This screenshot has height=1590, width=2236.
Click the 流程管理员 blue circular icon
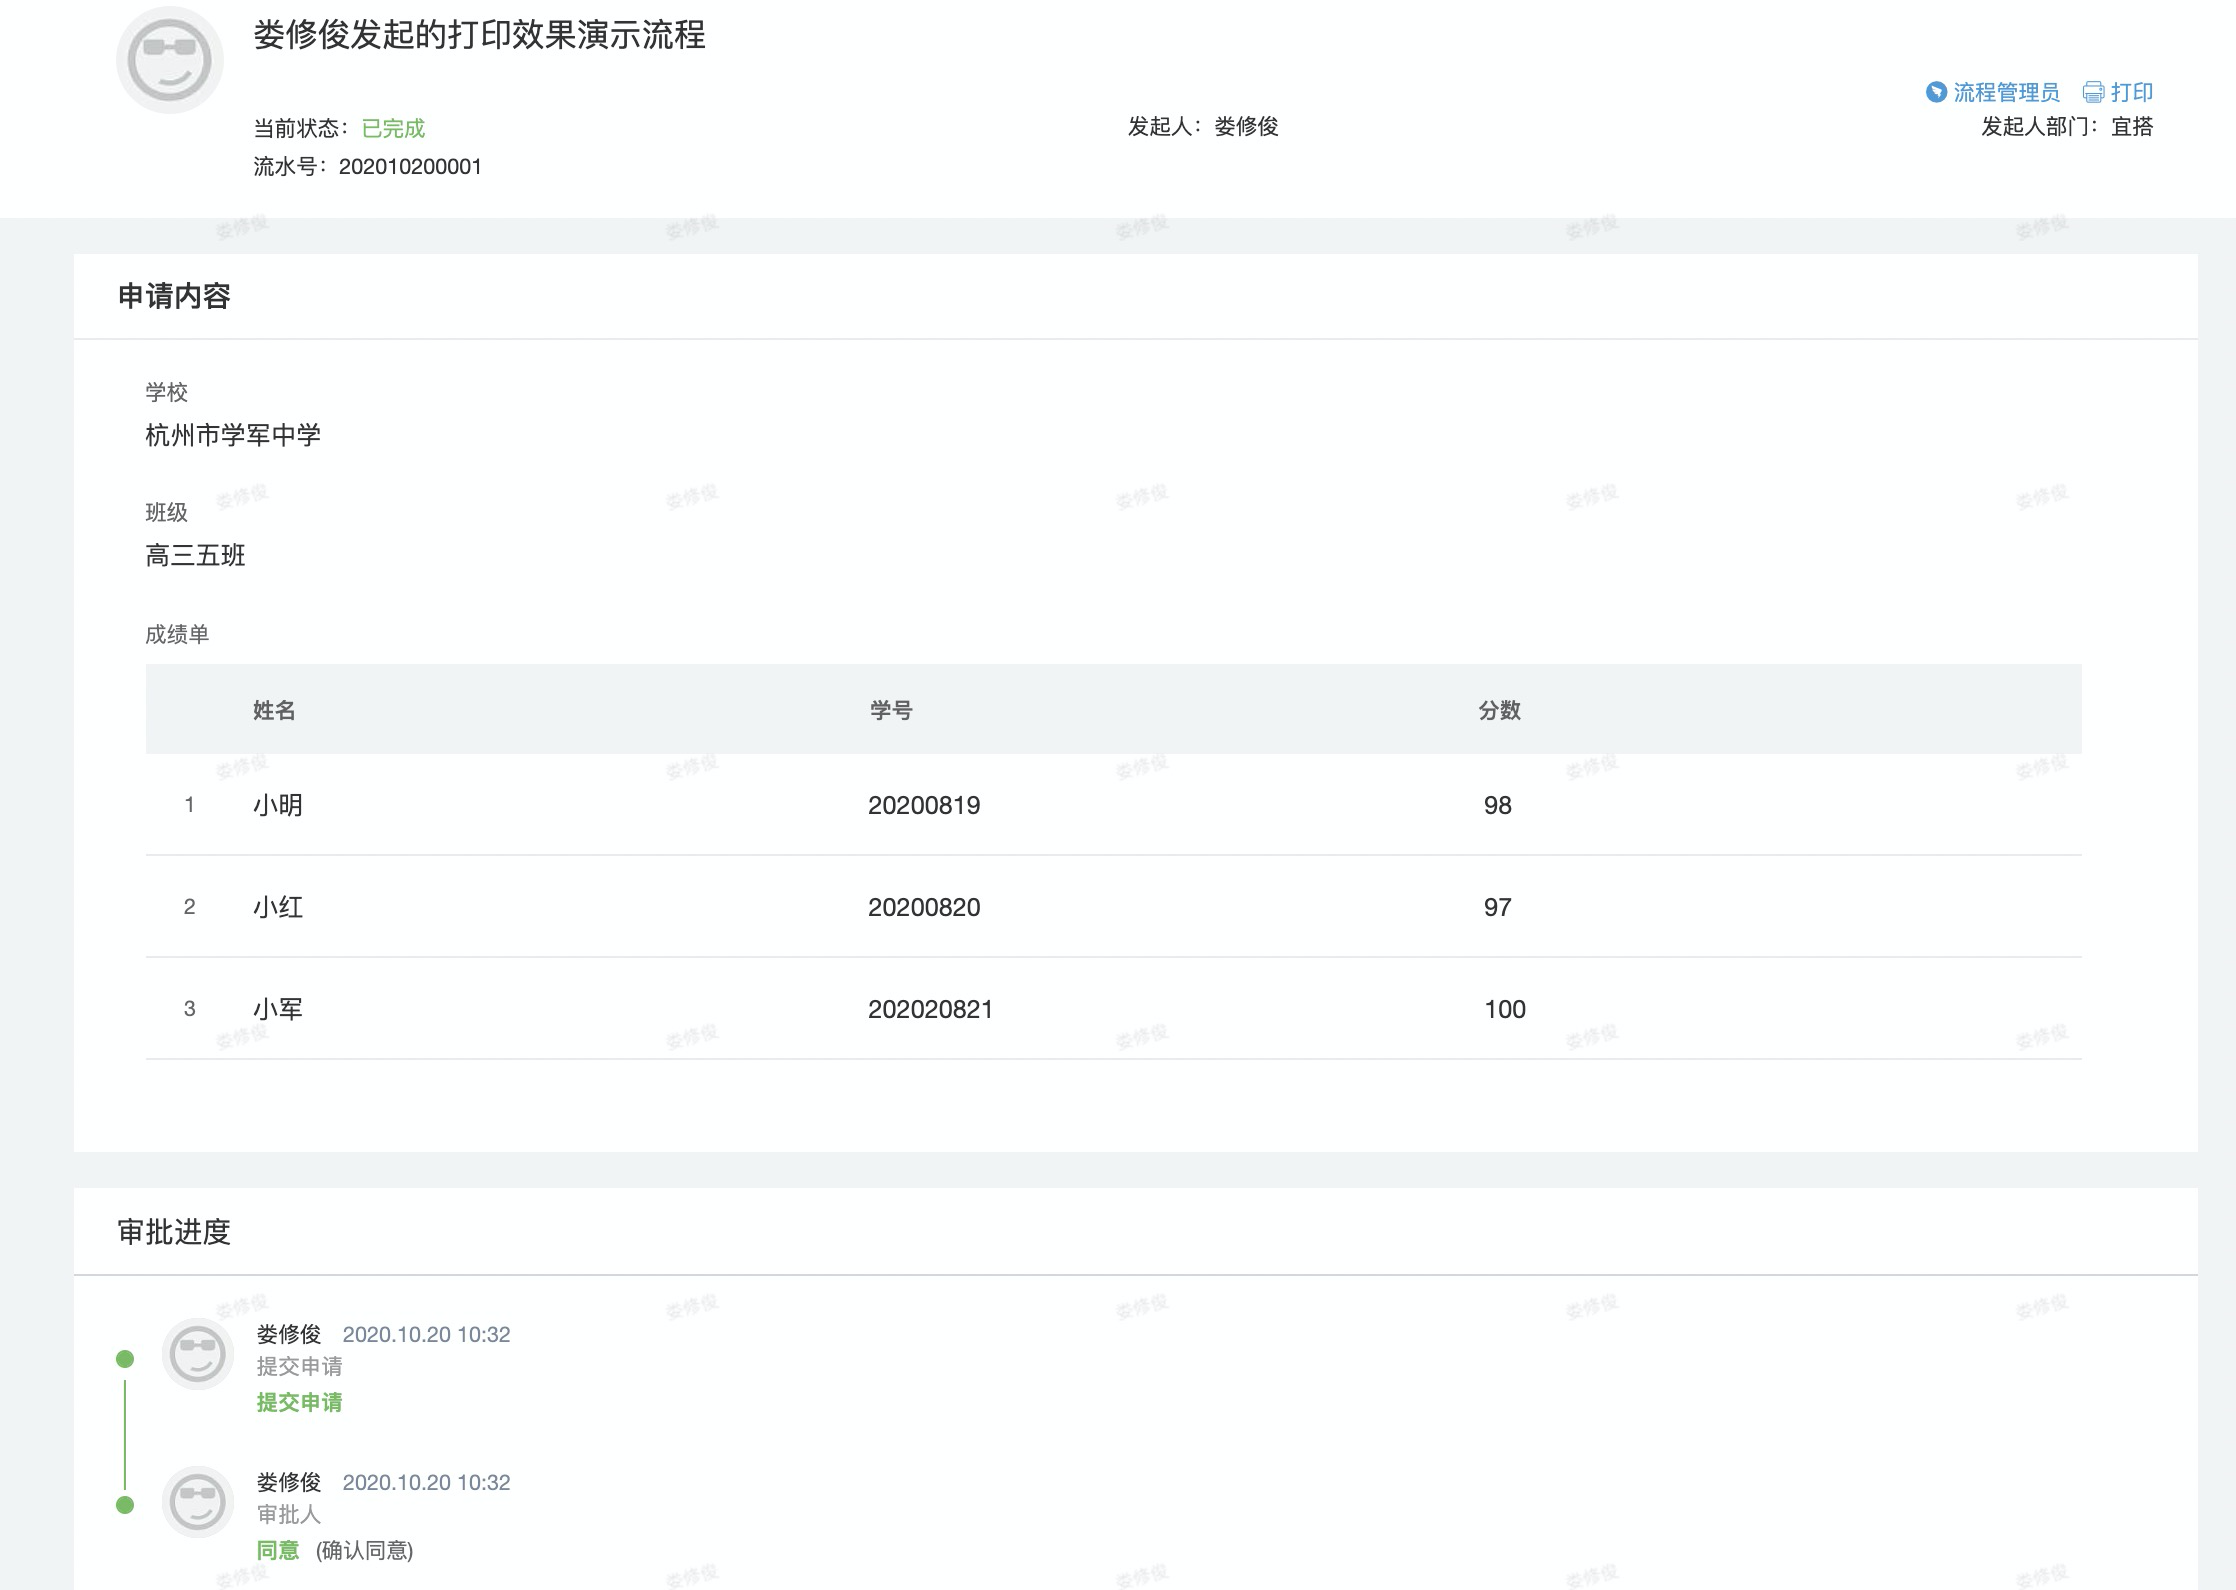point(1936,93)
